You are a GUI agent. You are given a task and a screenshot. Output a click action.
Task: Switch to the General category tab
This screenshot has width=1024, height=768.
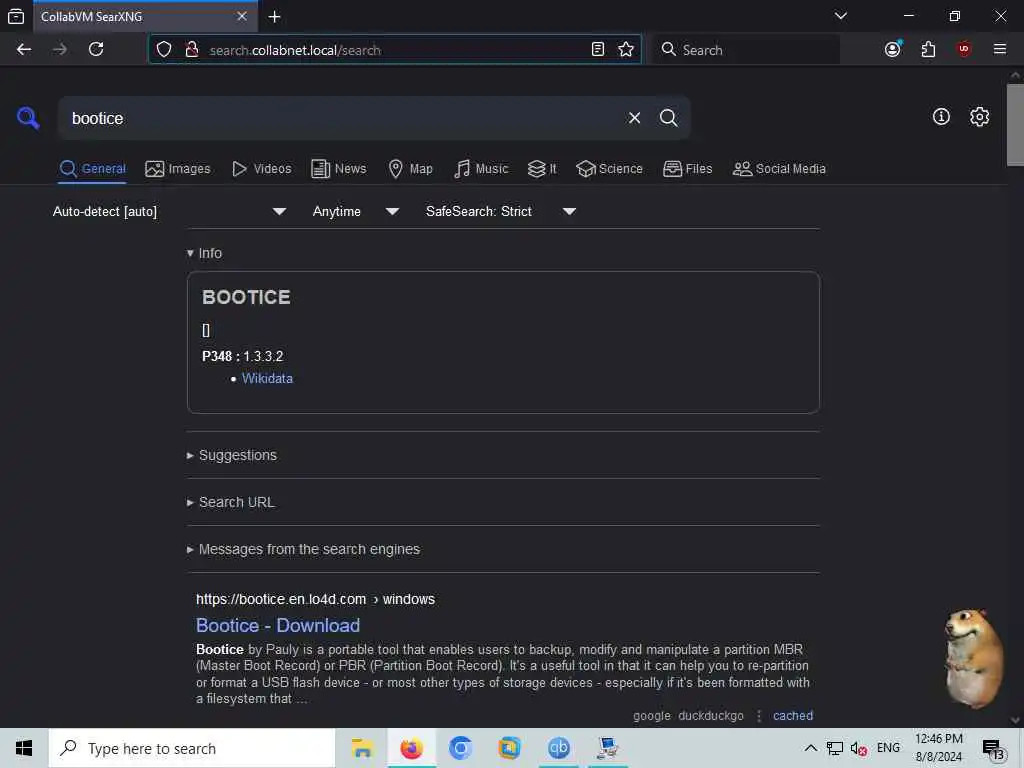pos(93,169)
